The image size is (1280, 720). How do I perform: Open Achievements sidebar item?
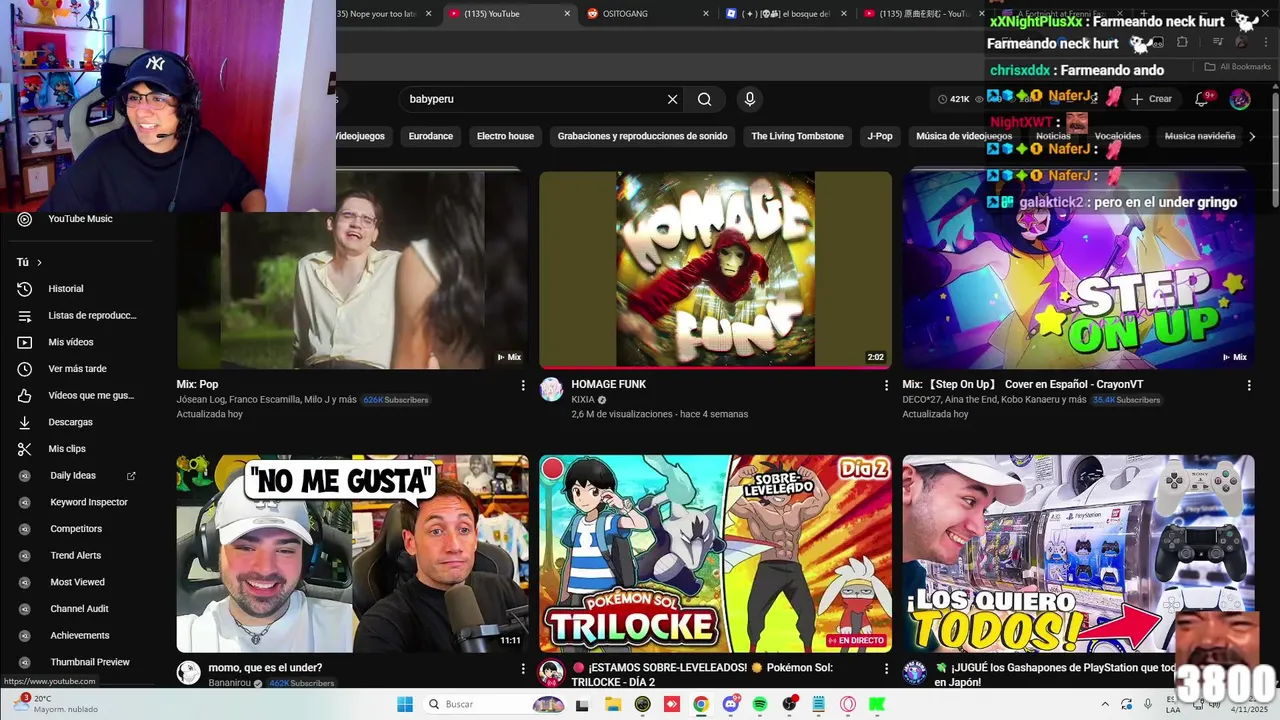click(x=80, y=636)
